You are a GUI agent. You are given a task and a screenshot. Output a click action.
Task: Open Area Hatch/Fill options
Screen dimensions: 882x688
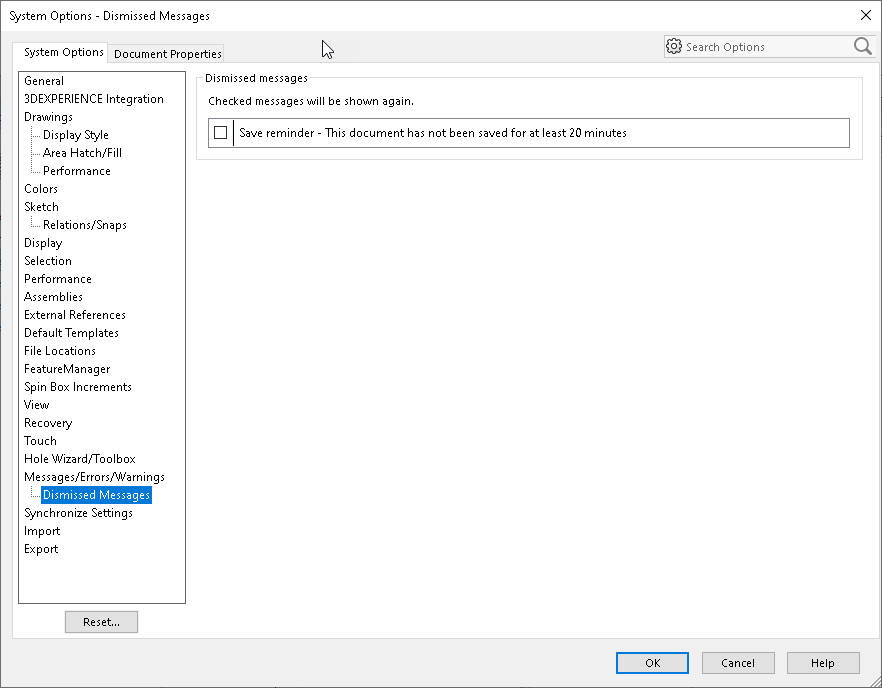[x=82, y=153]
